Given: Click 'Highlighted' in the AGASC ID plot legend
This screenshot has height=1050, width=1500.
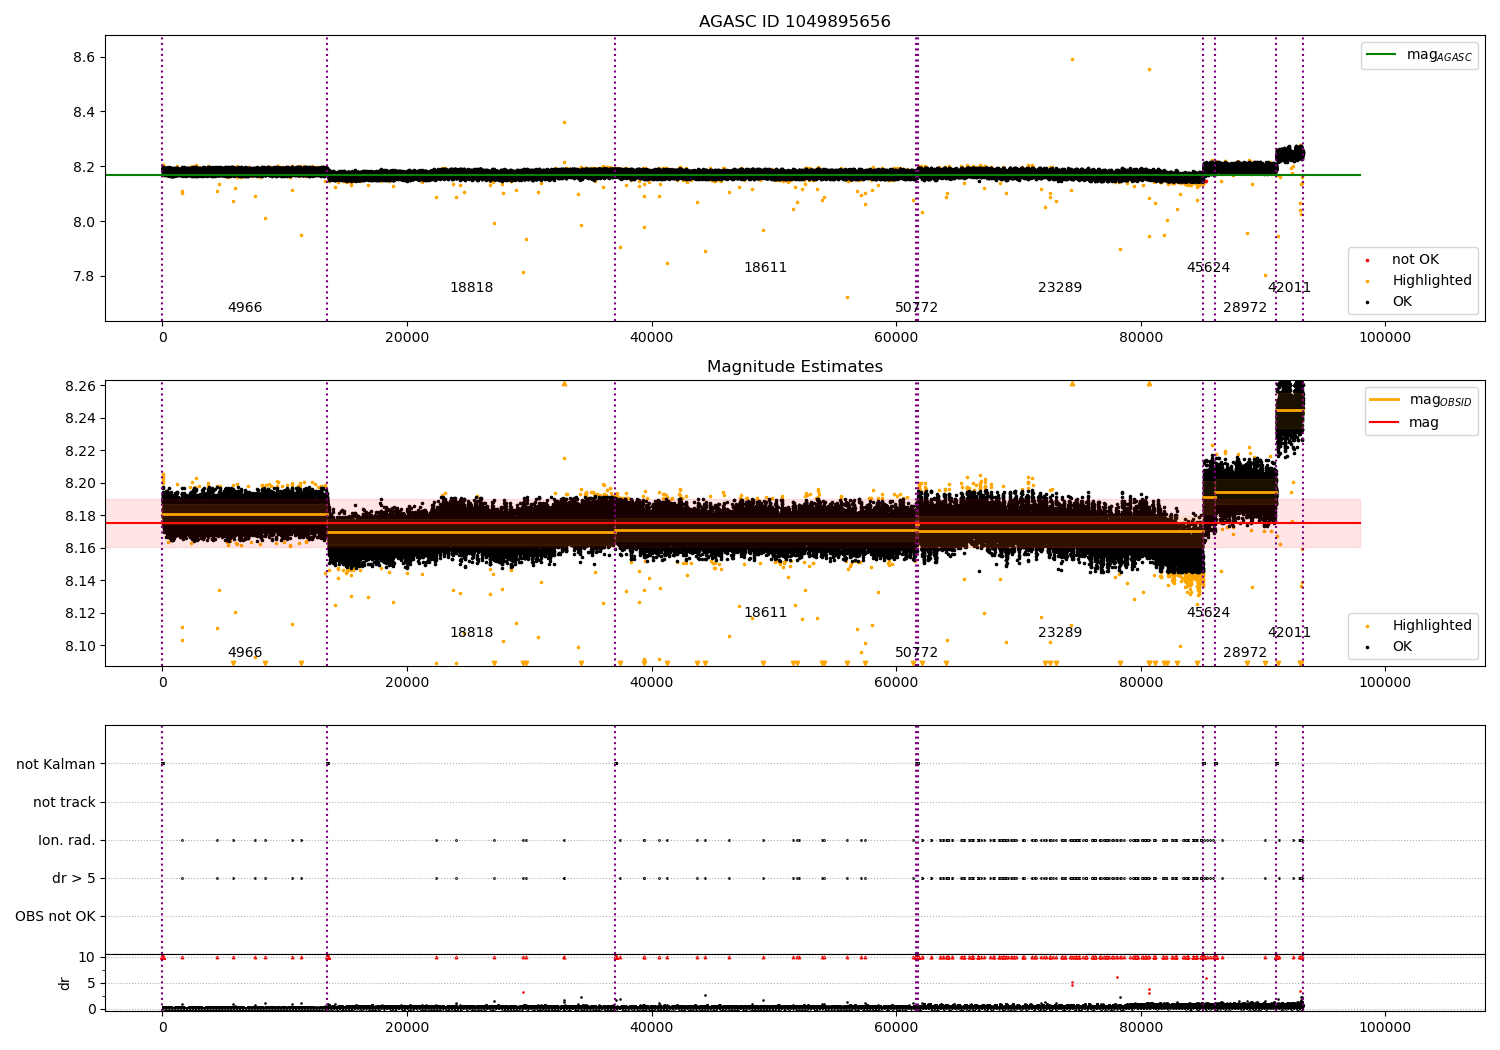Looking at the screenshot, I should (1432, 281).
